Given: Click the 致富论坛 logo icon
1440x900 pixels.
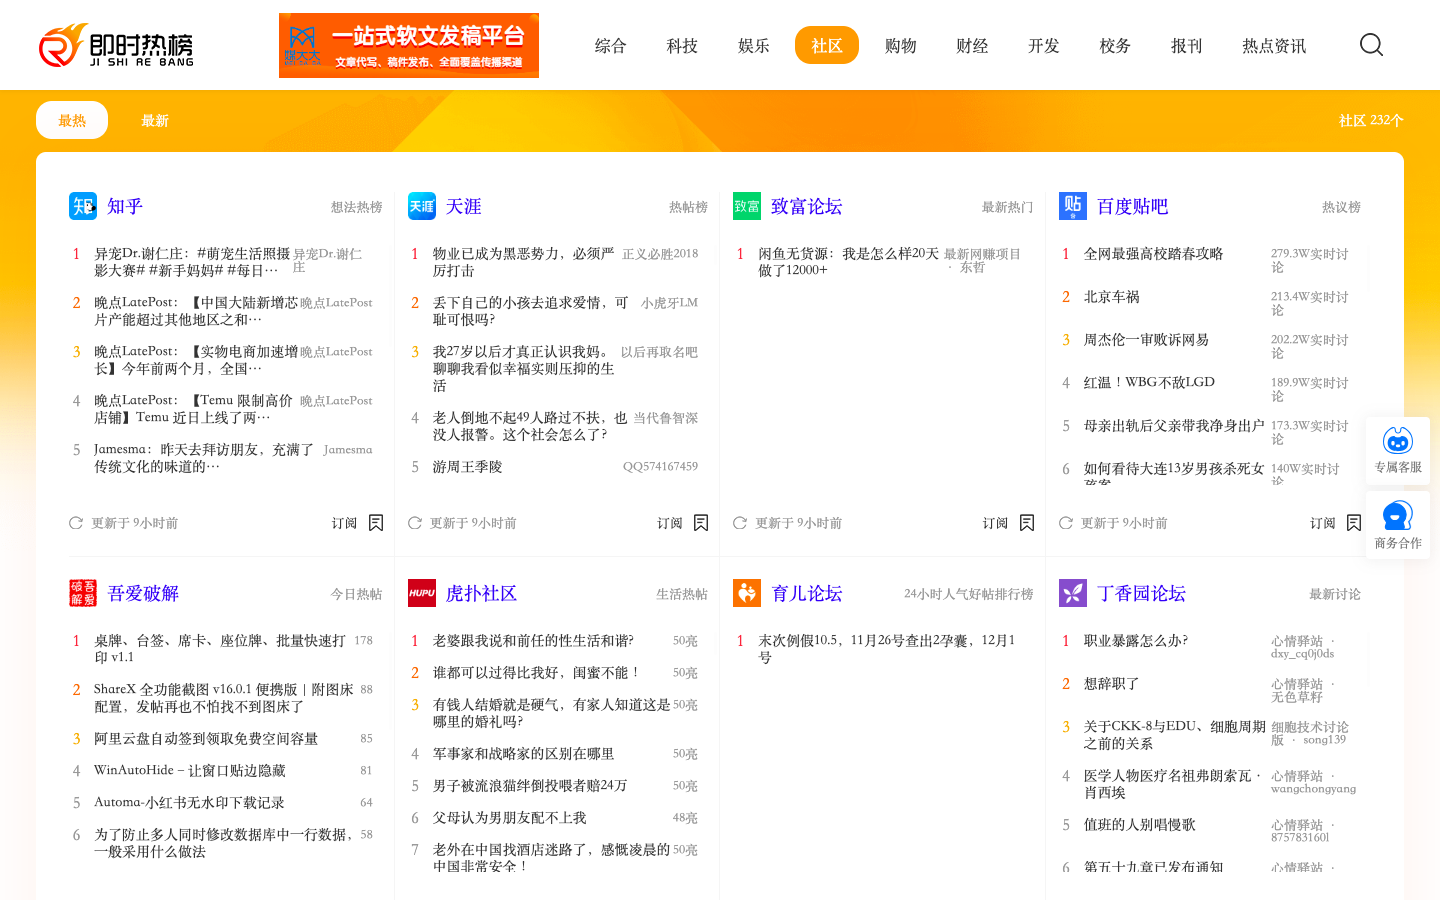Looking at the screenshot, I should 747,206.
